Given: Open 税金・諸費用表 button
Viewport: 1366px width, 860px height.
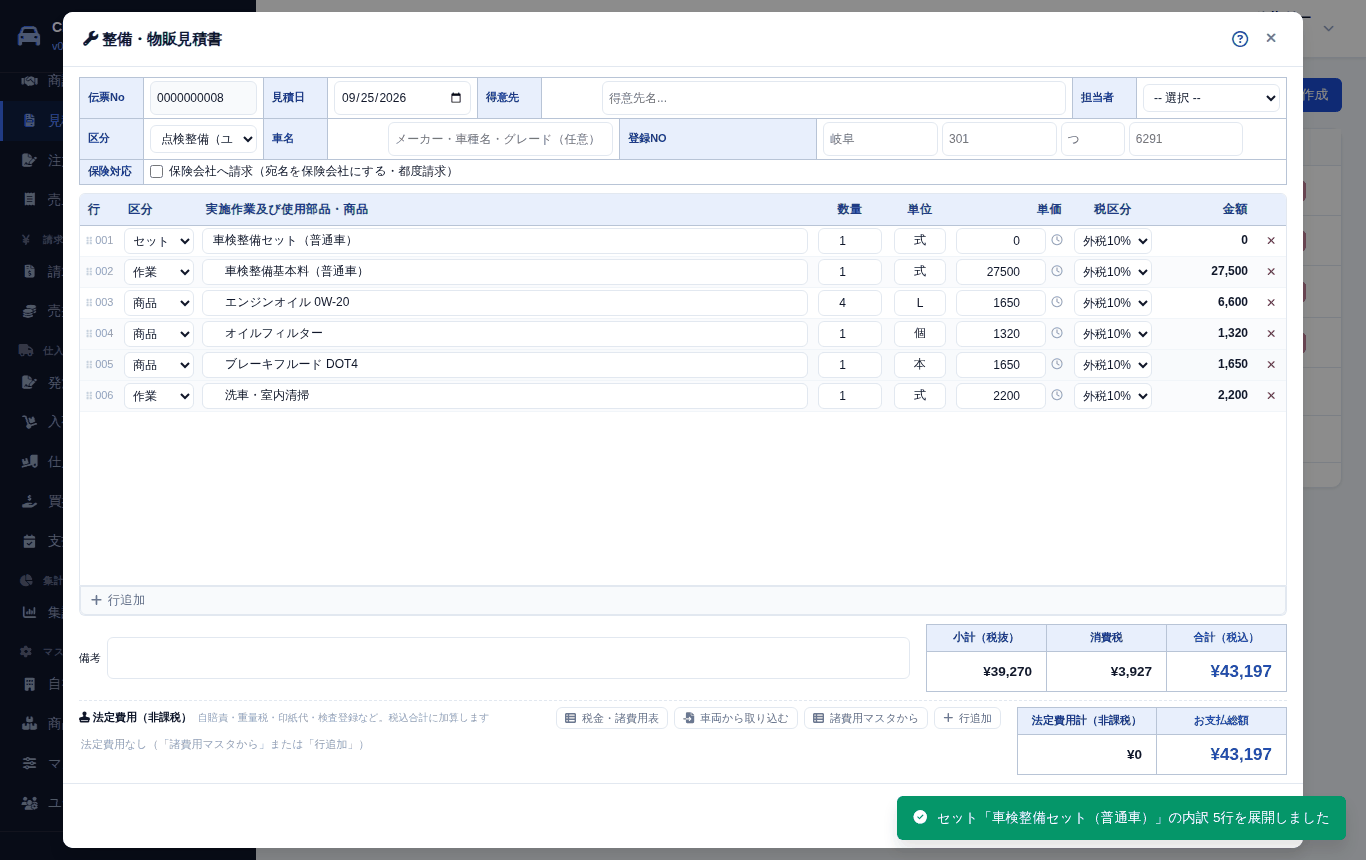Looking at the screenshot, I should tap(612, 718).
